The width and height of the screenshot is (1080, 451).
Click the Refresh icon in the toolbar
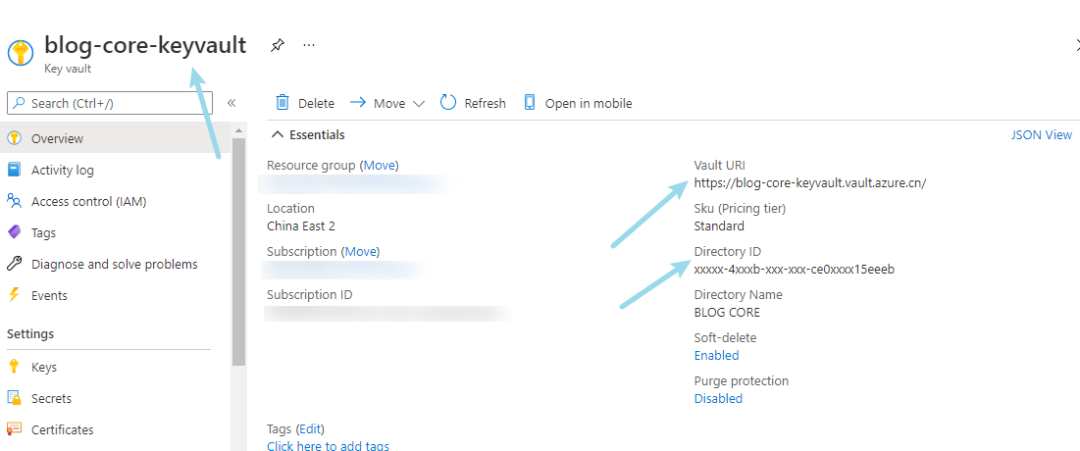click(448, 103)
